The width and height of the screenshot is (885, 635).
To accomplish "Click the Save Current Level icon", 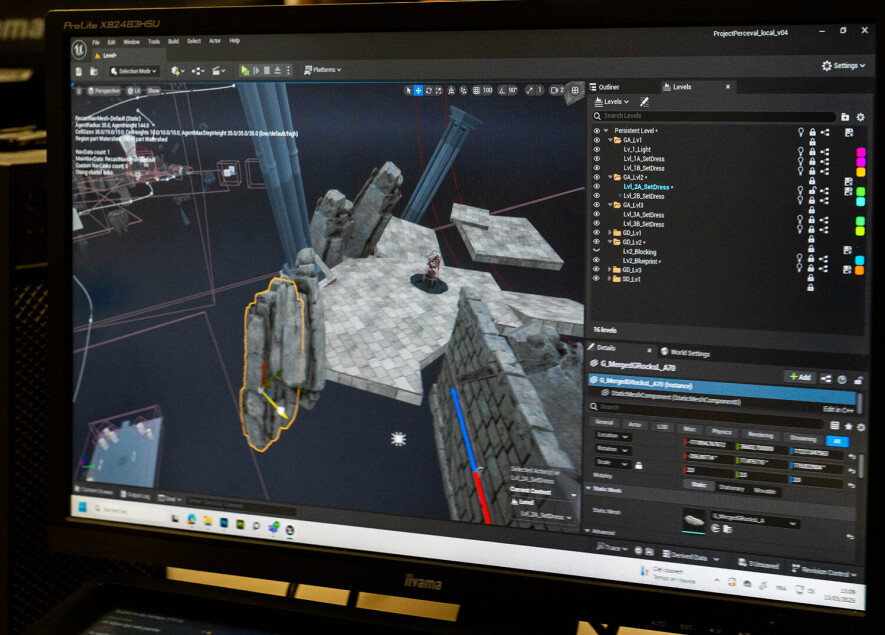I will tap(79, 71).
